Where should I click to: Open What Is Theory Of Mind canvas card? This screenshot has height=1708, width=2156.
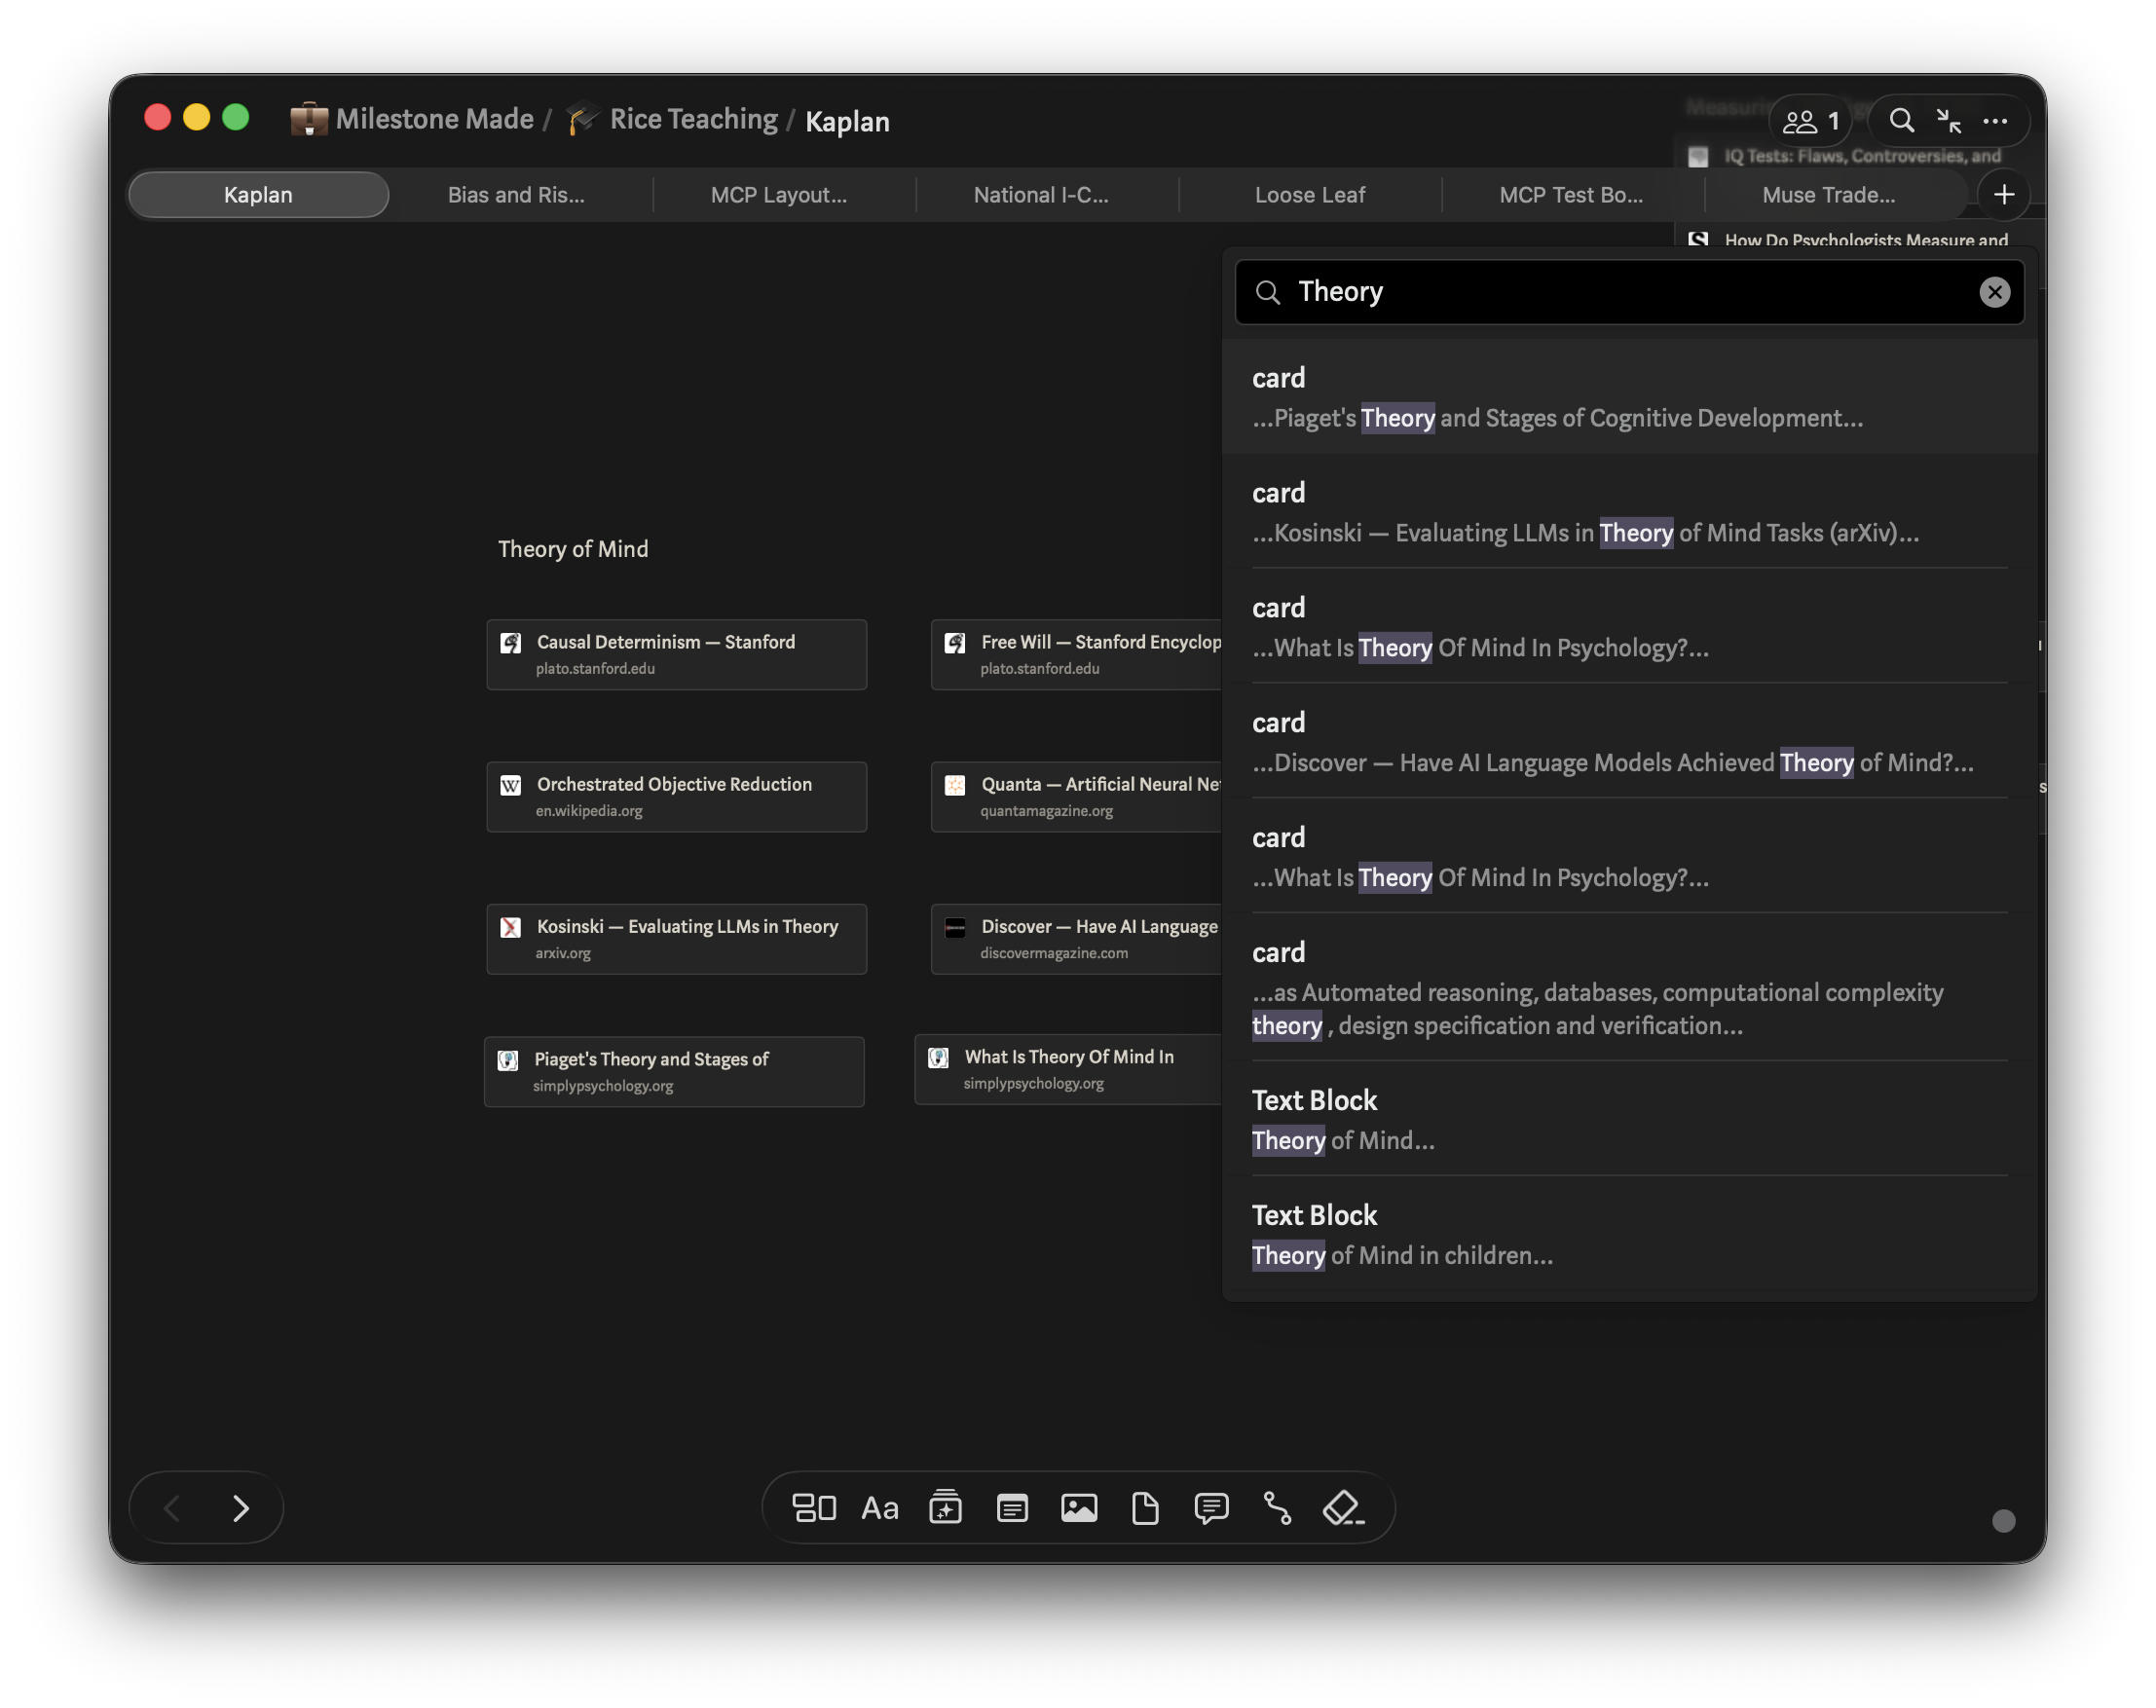coord(1068,1069)
